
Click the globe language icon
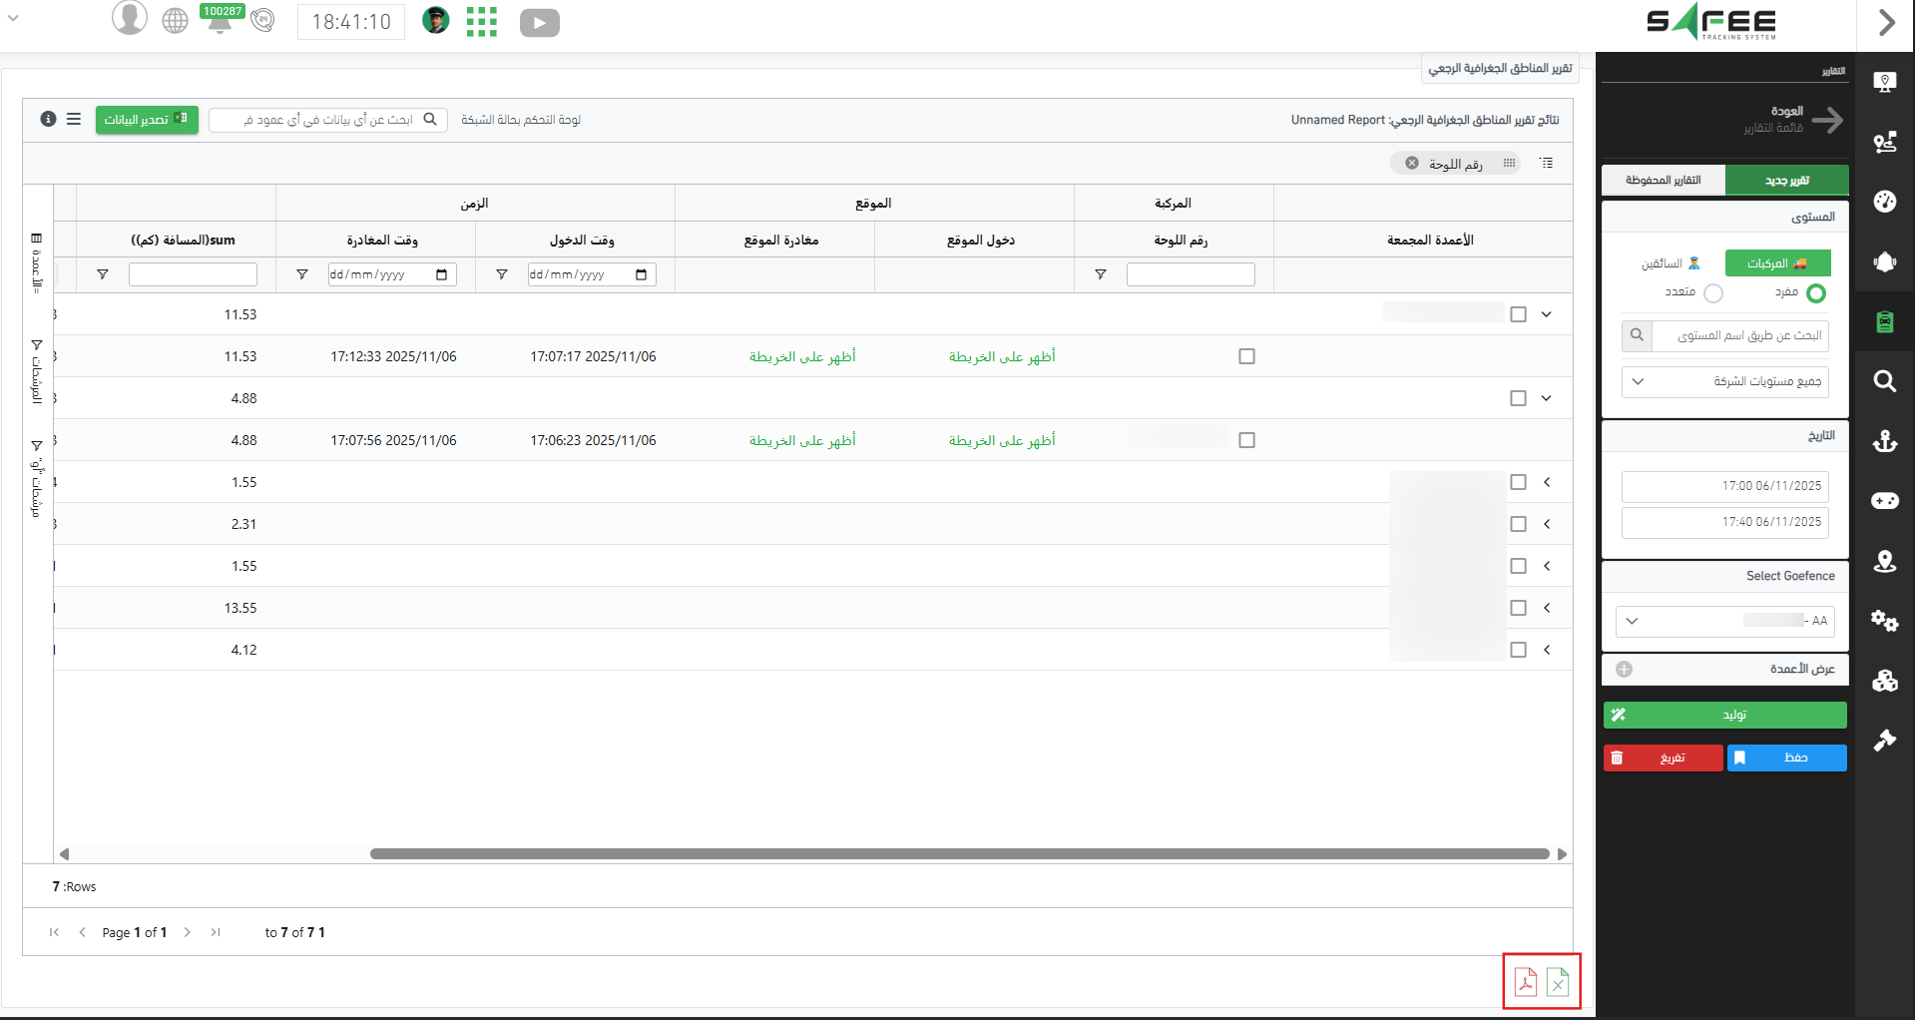[175, 21]
